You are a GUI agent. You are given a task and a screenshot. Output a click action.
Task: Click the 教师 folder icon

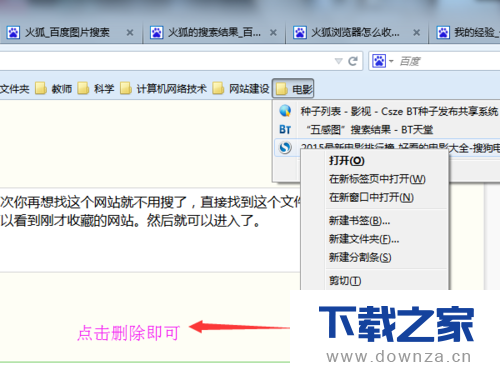click(x=40, y=88)
